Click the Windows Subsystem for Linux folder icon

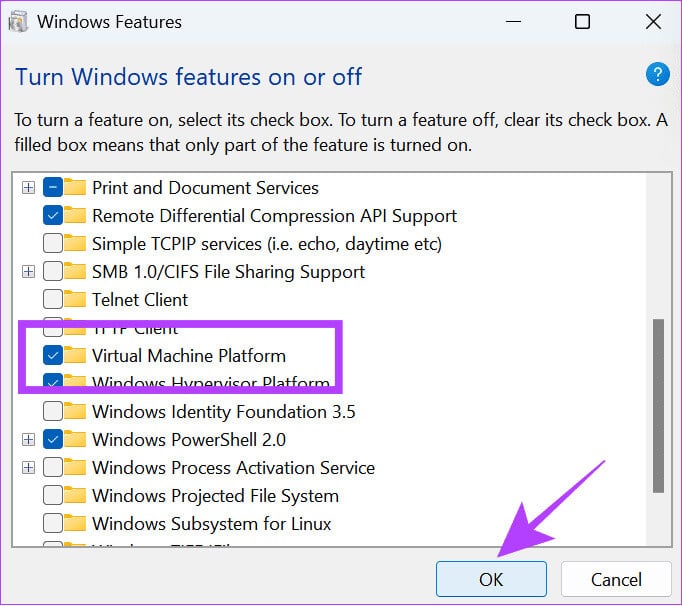point(75,523)
